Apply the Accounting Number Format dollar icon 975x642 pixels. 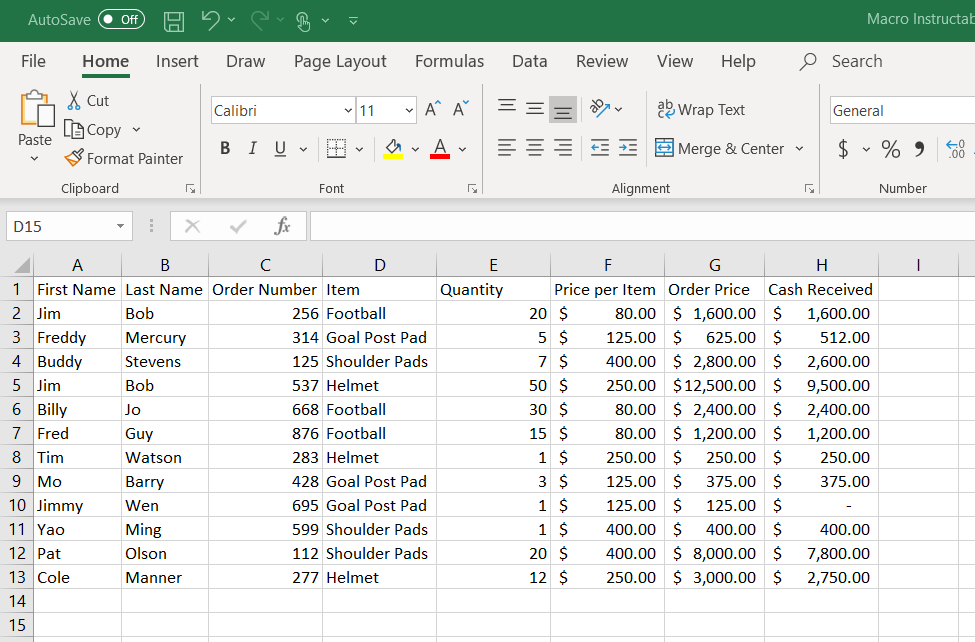844,148
